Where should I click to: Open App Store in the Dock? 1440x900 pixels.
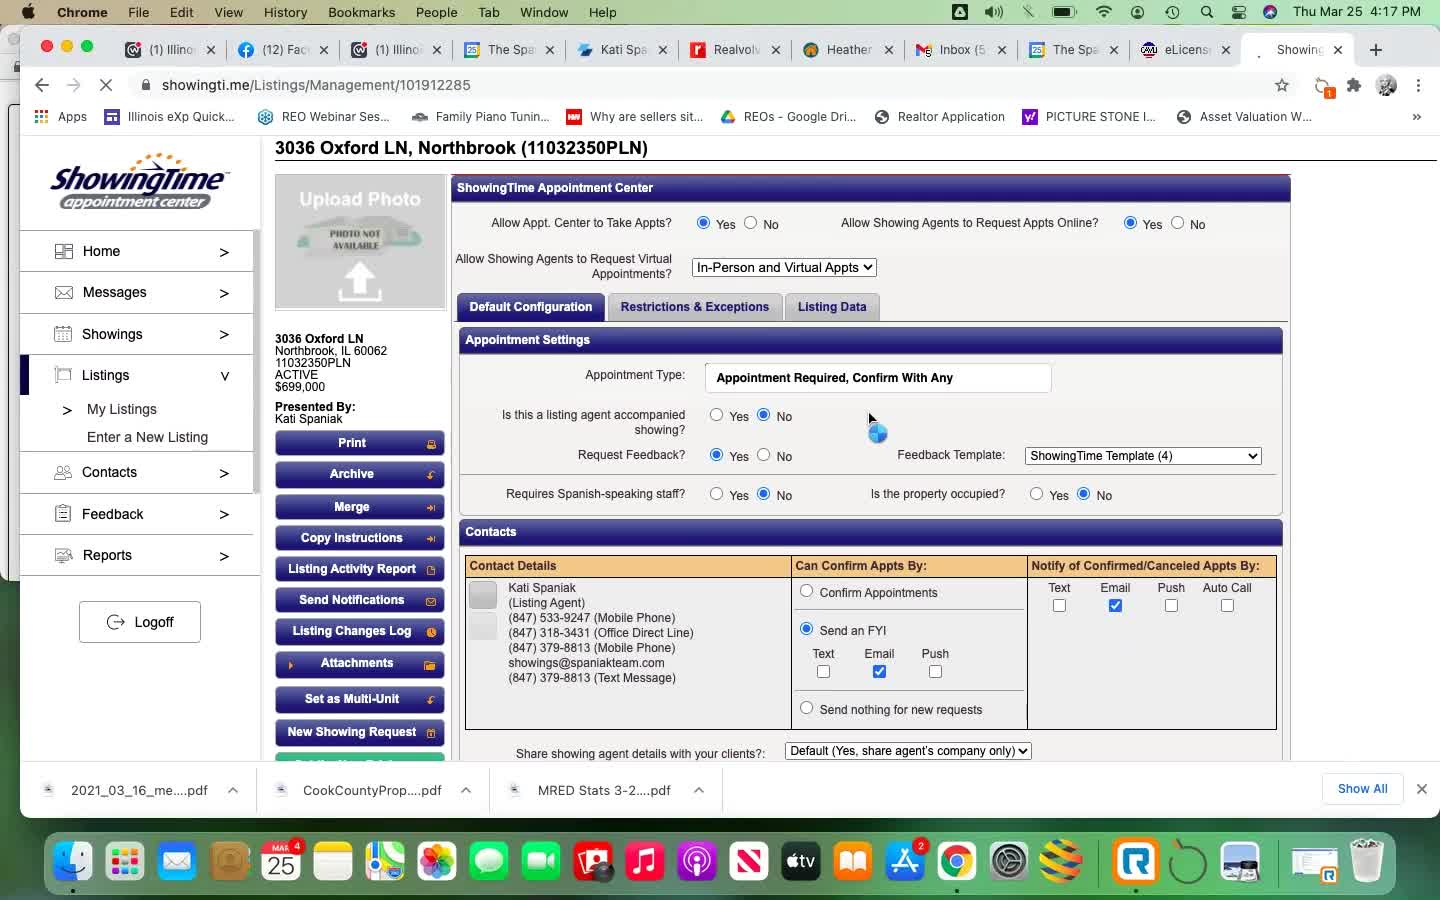pos(905,861)
